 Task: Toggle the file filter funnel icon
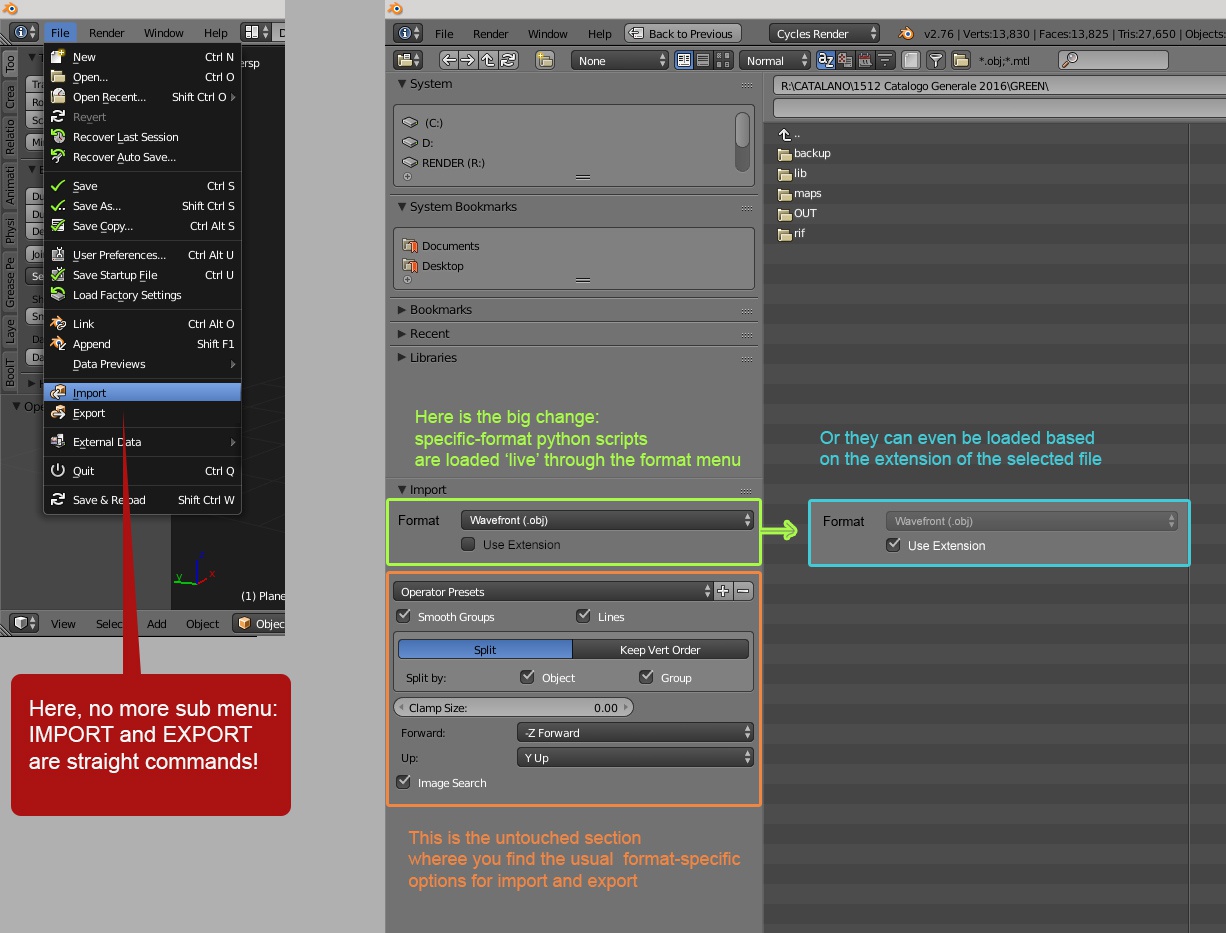(935, 60)
